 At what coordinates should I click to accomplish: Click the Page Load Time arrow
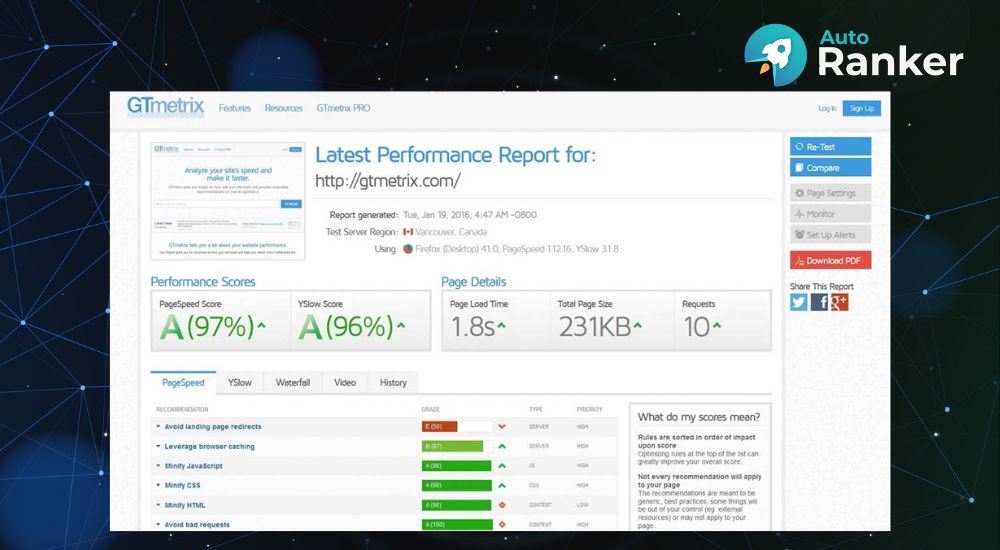point(501,325)
